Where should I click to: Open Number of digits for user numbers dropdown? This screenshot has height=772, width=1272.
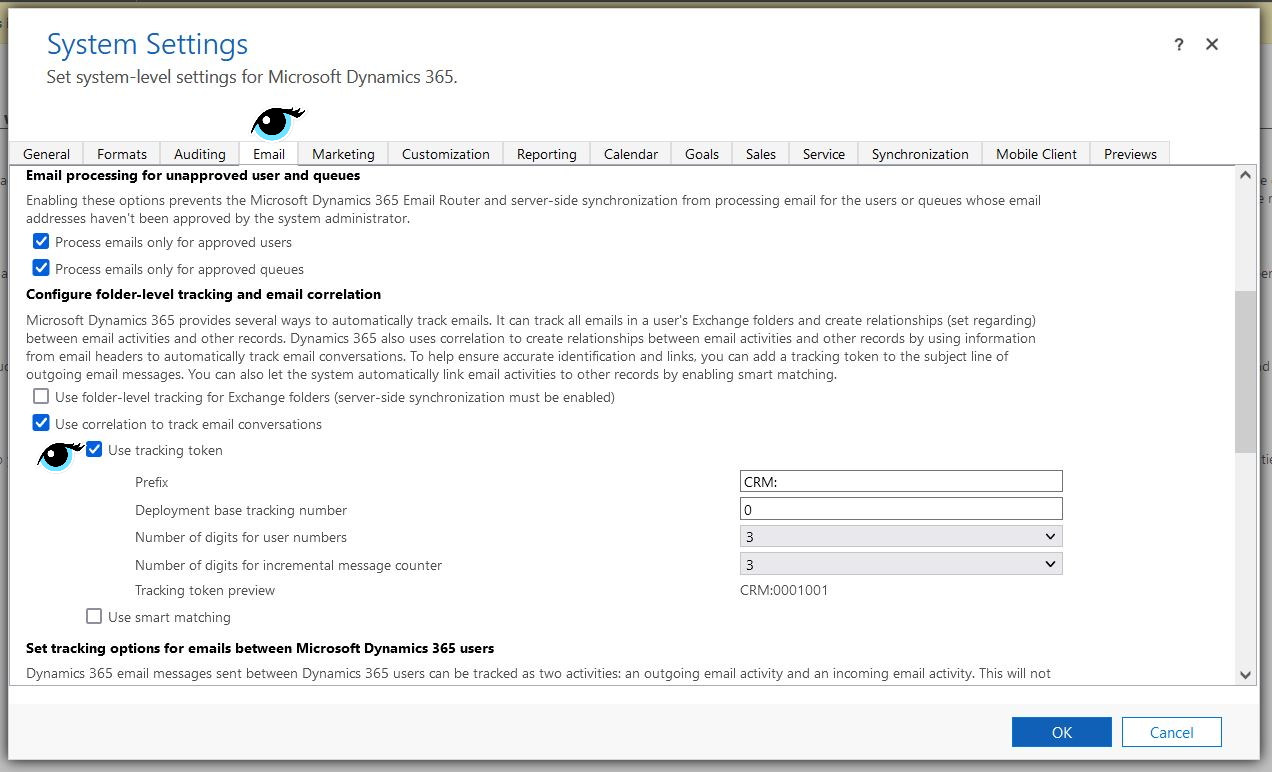pos(901,537)
